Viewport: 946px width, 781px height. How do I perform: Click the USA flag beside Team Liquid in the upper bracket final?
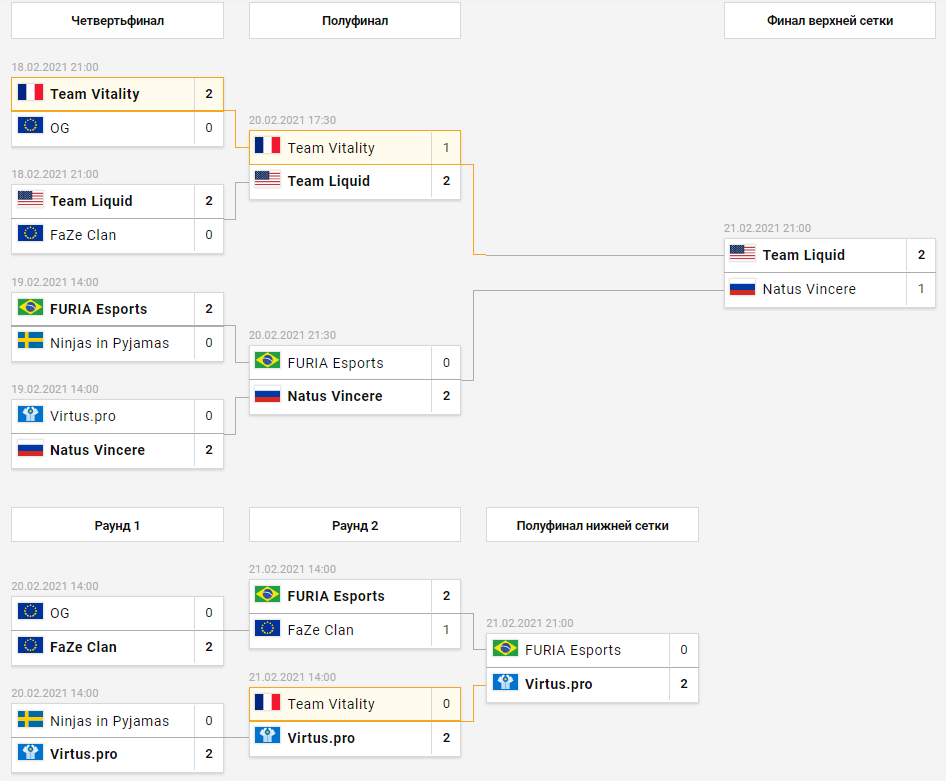[x=742, y=253]
